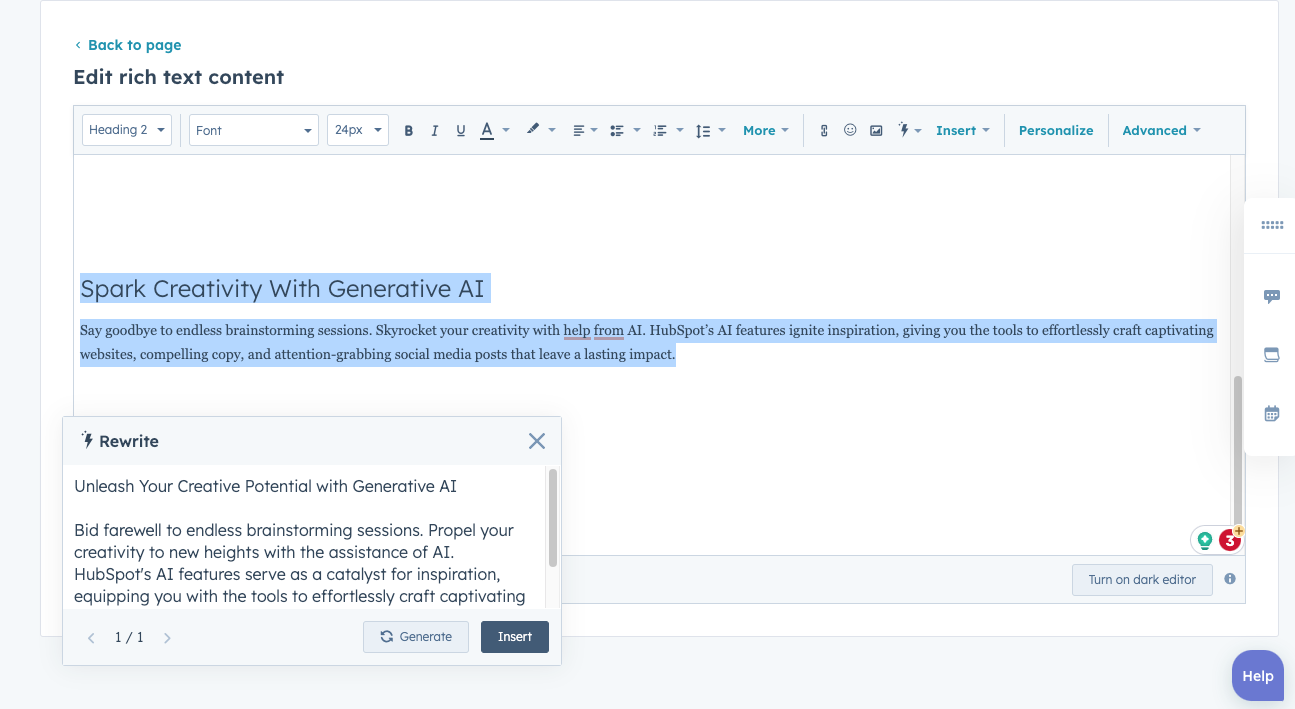Open the emoji picker

pyautogui.click(x=850, y=130)
